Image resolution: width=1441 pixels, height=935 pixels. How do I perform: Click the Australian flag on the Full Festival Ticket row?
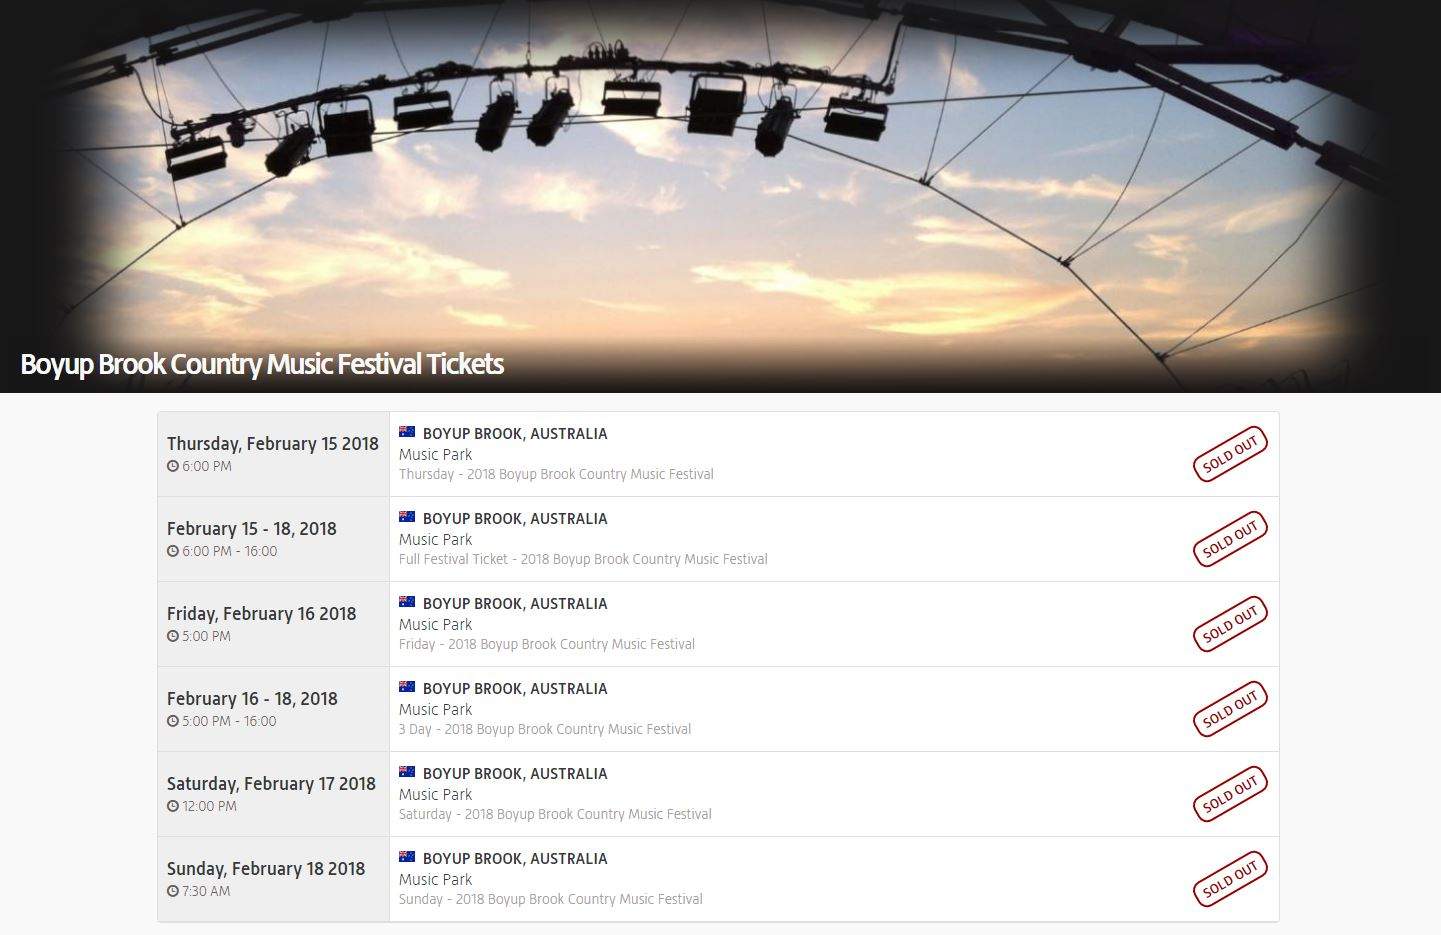click(407, 516)
